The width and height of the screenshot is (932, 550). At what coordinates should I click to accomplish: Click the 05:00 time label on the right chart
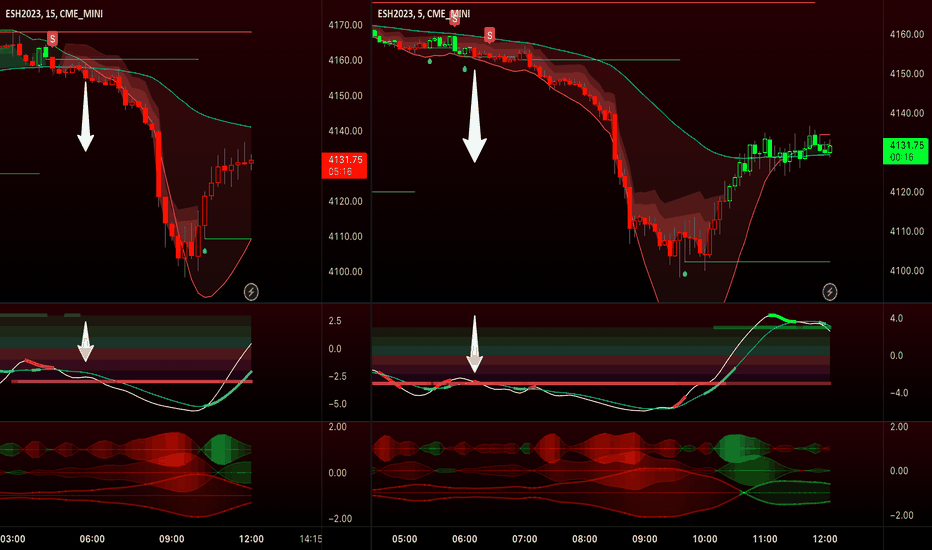click(x=404, y=539)
